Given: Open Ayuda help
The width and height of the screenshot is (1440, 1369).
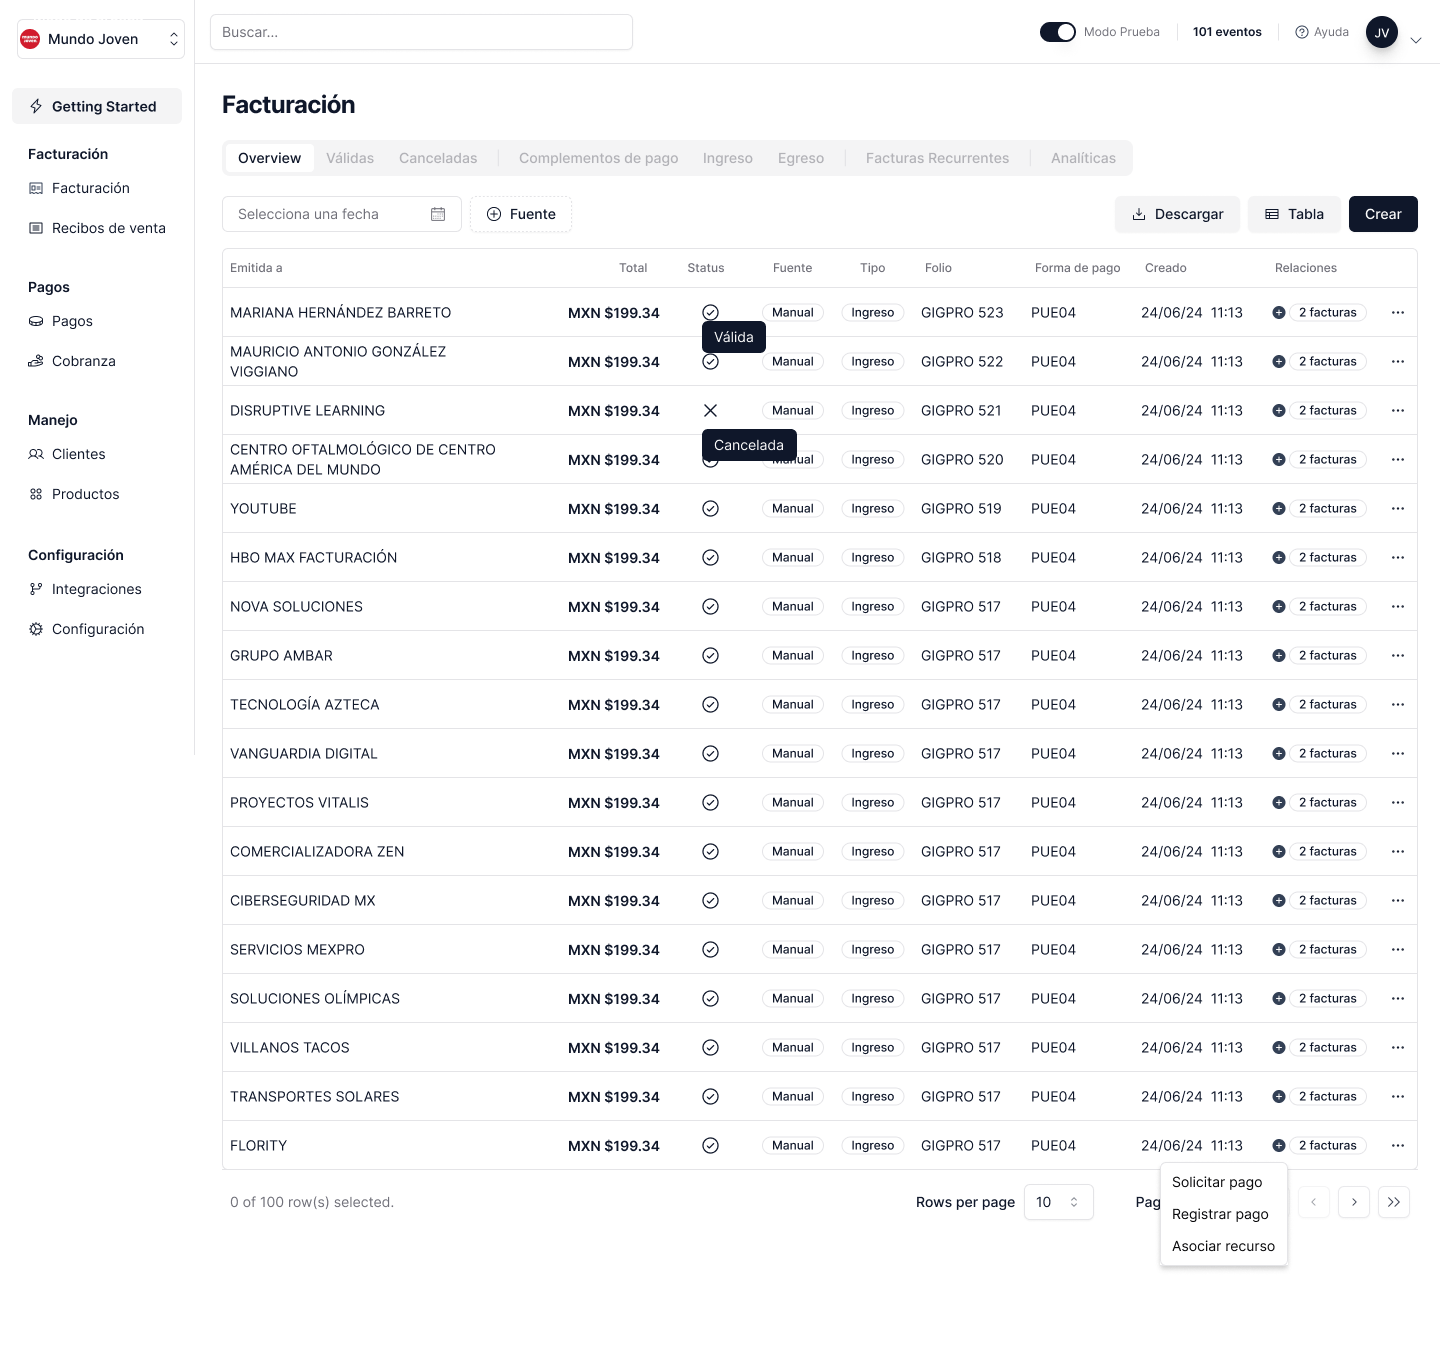Looking at the screenshot, I should 1322,32.
